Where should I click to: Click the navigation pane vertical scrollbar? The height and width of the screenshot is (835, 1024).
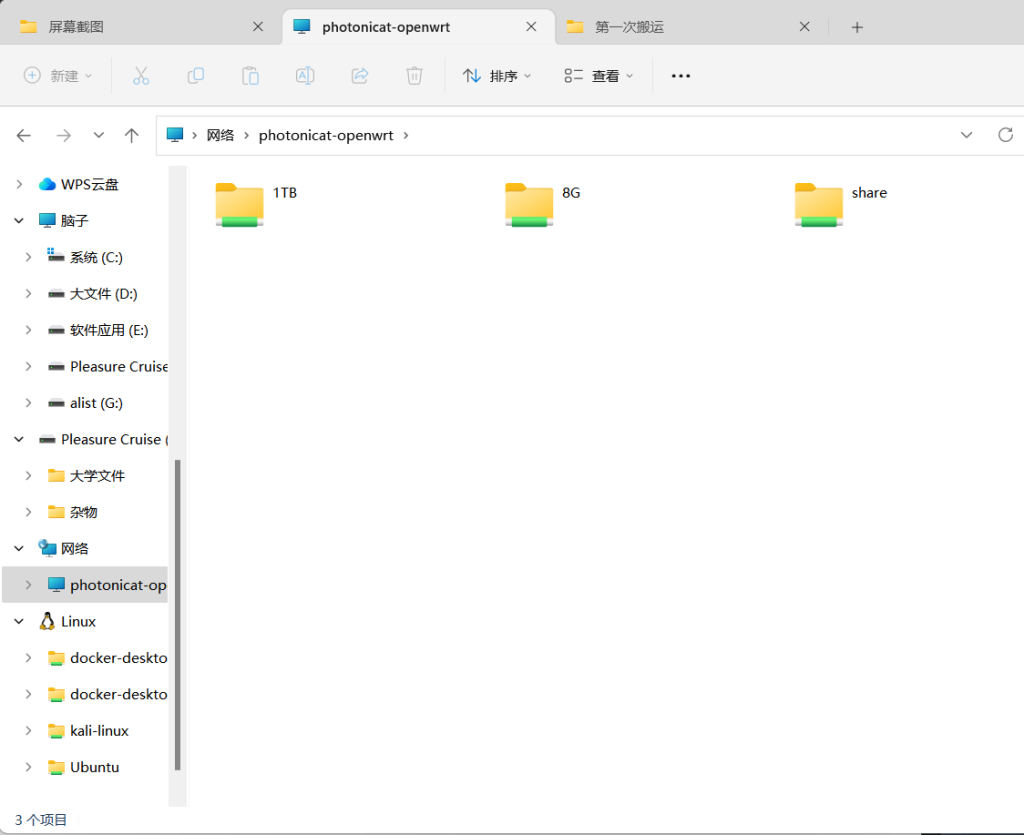(x=178, y=614)
